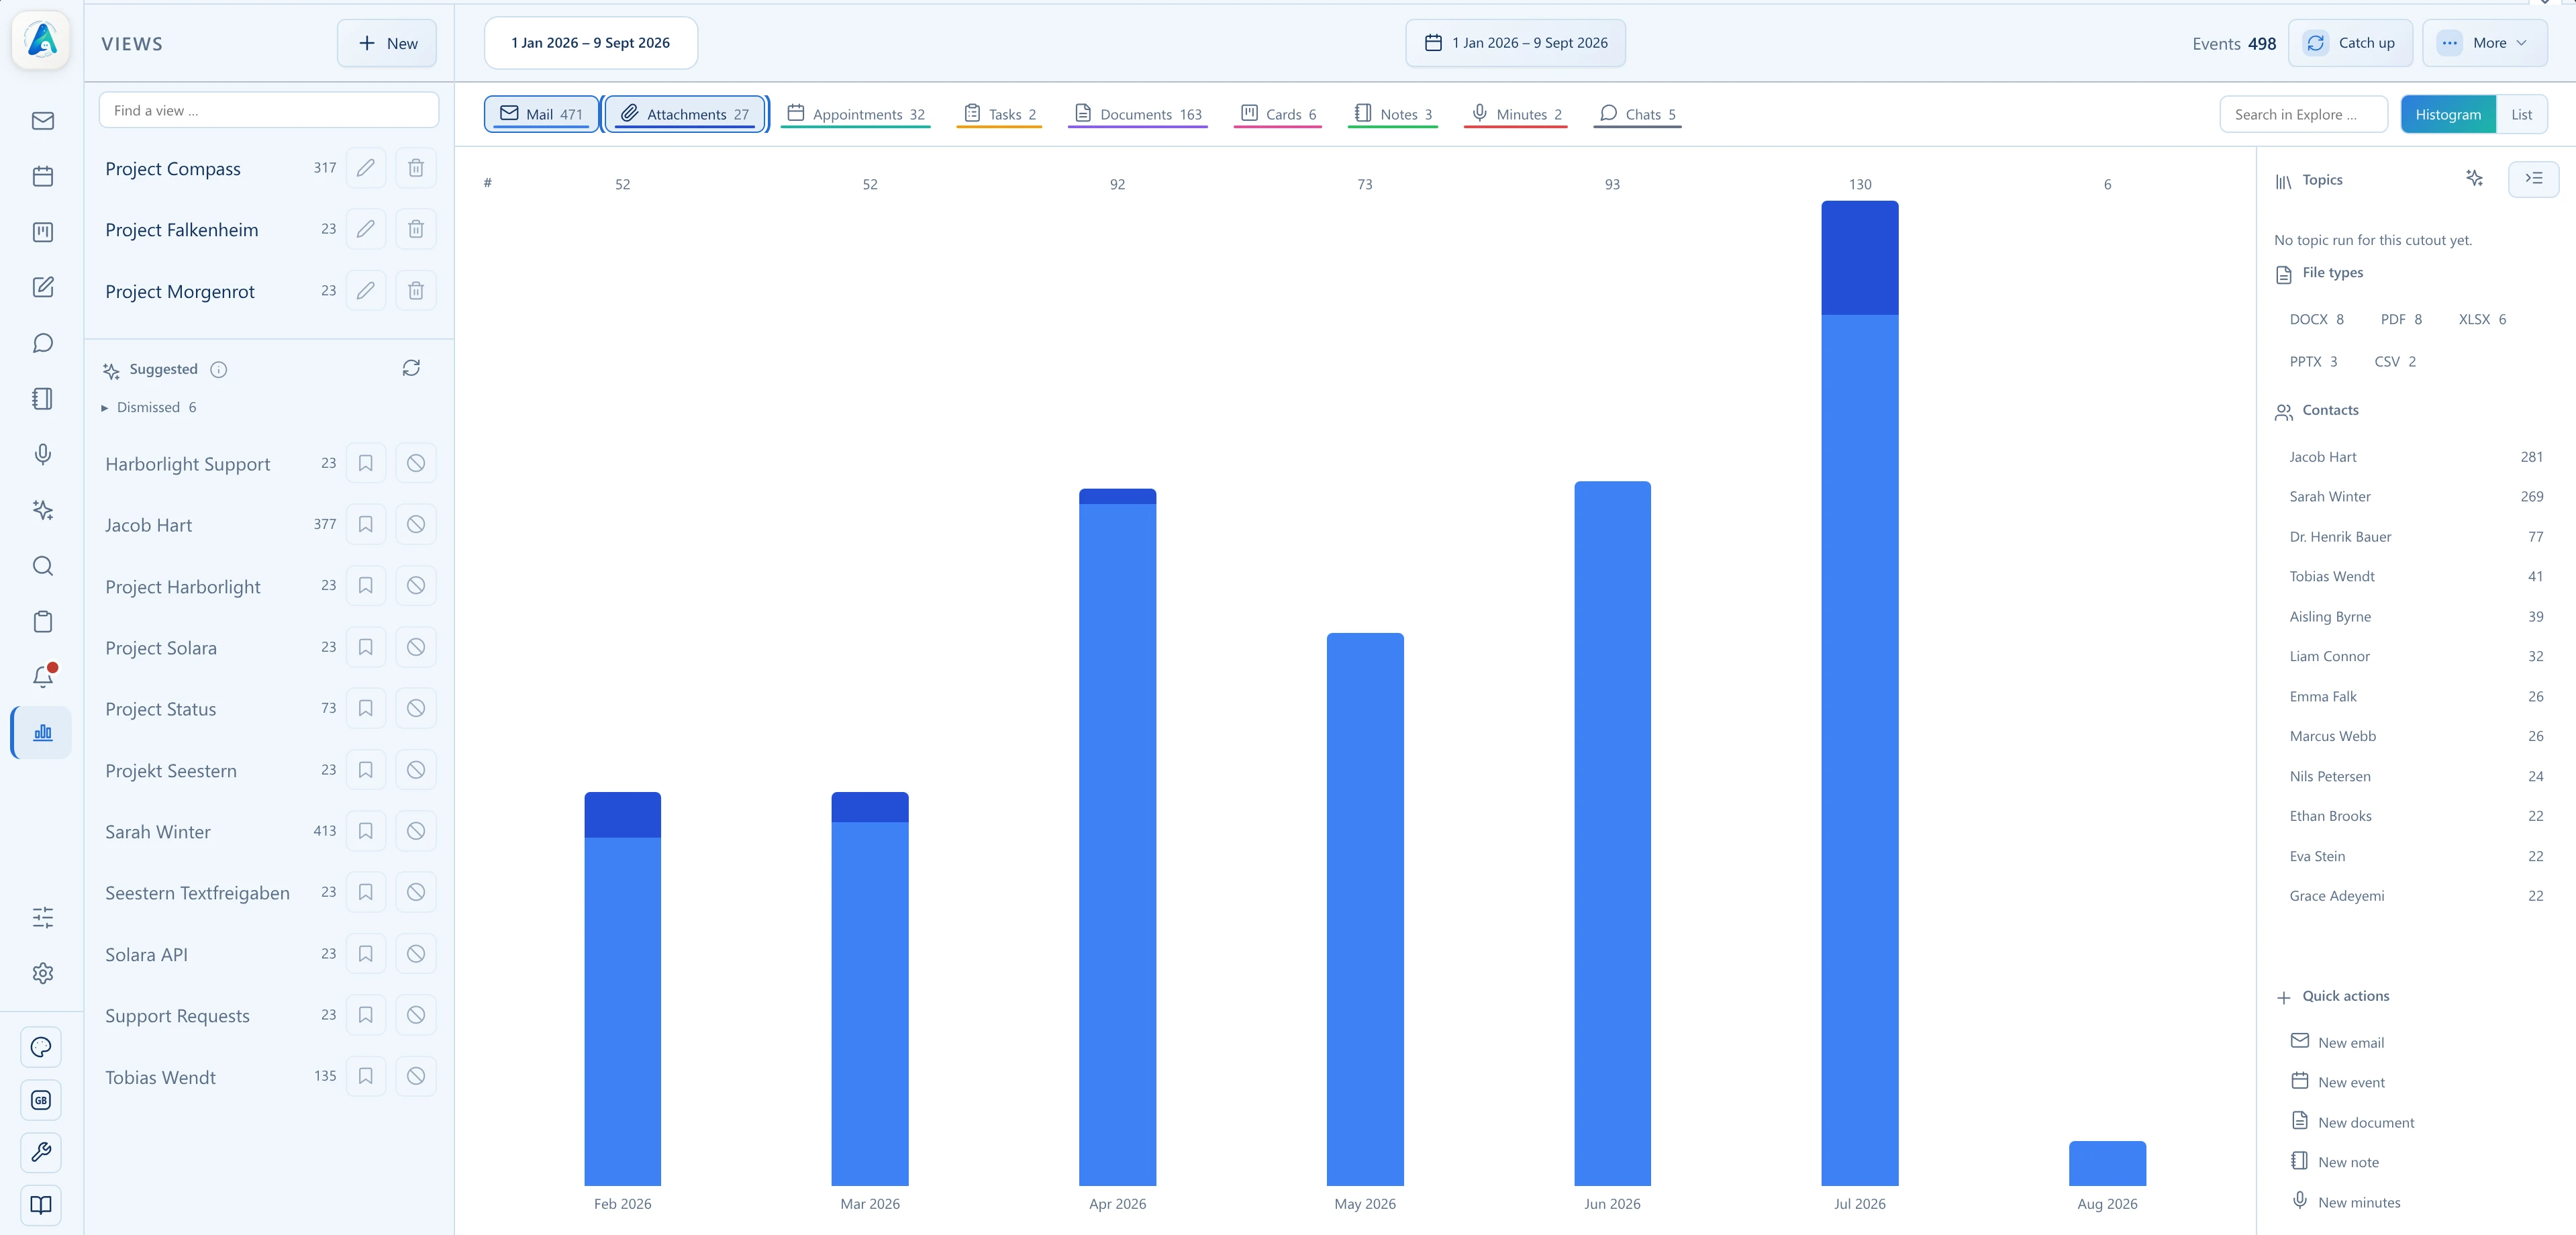Open the settings gear icon
The image size is (2576, 1235).
point(42,973)
